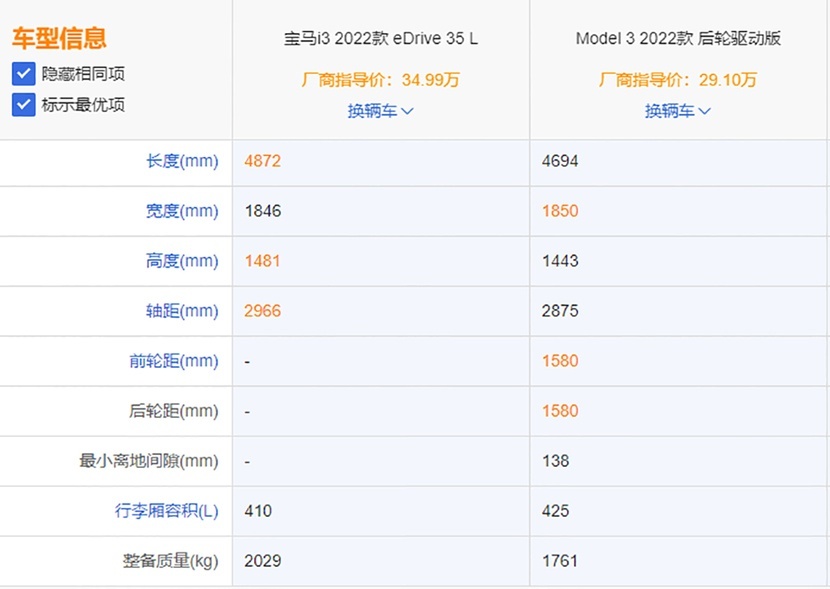Click the 整备质量(kg) row label
The width and height of the screenshot is (830, 589).
(170, 561)
